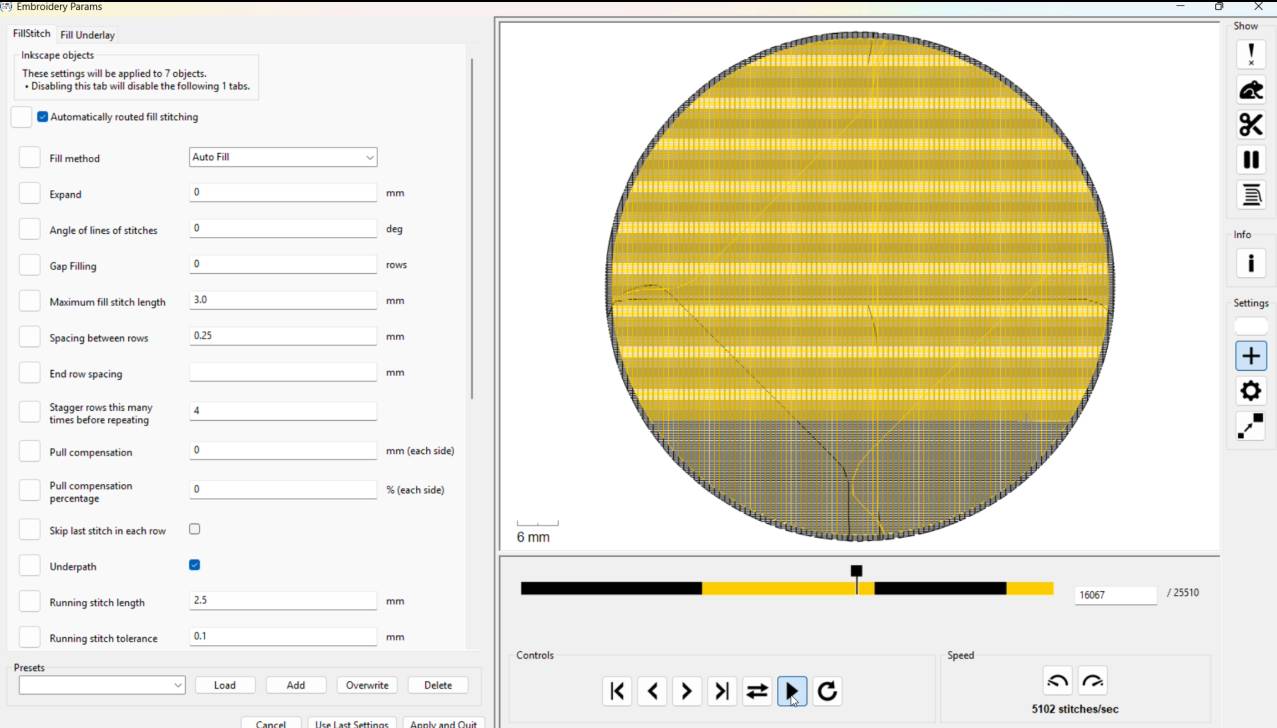Step back one stitch with left arrow
Screen dimensions: 1277x728
(x=652, y=691)
